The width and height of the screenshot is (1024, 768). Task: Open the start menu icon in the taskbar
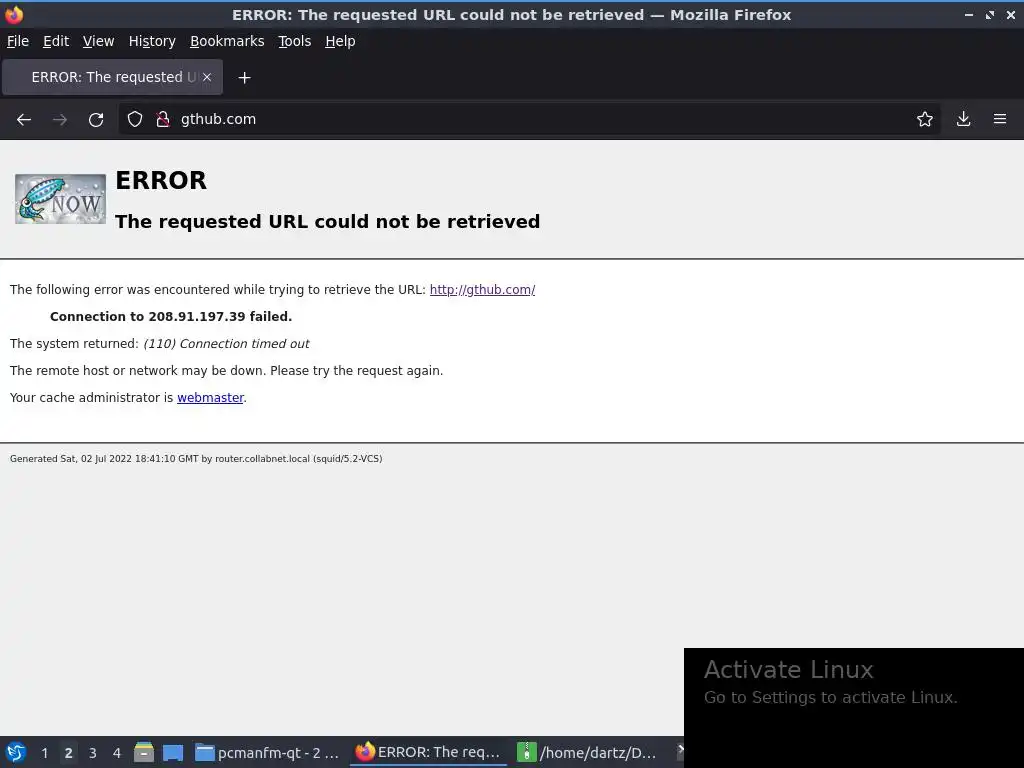click(16, 752)
